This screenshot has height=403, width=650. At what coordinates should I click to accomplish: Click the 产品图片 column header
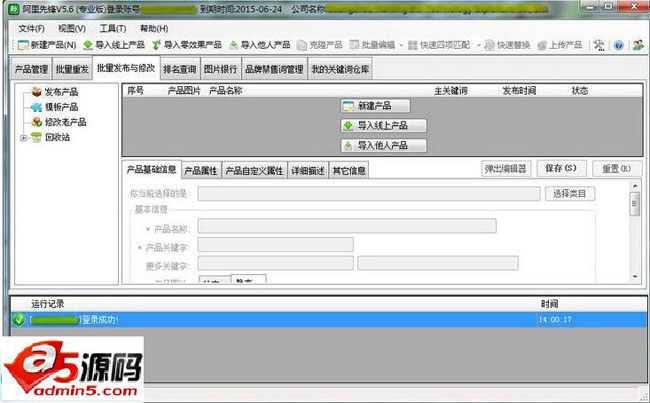click(184, 90)
